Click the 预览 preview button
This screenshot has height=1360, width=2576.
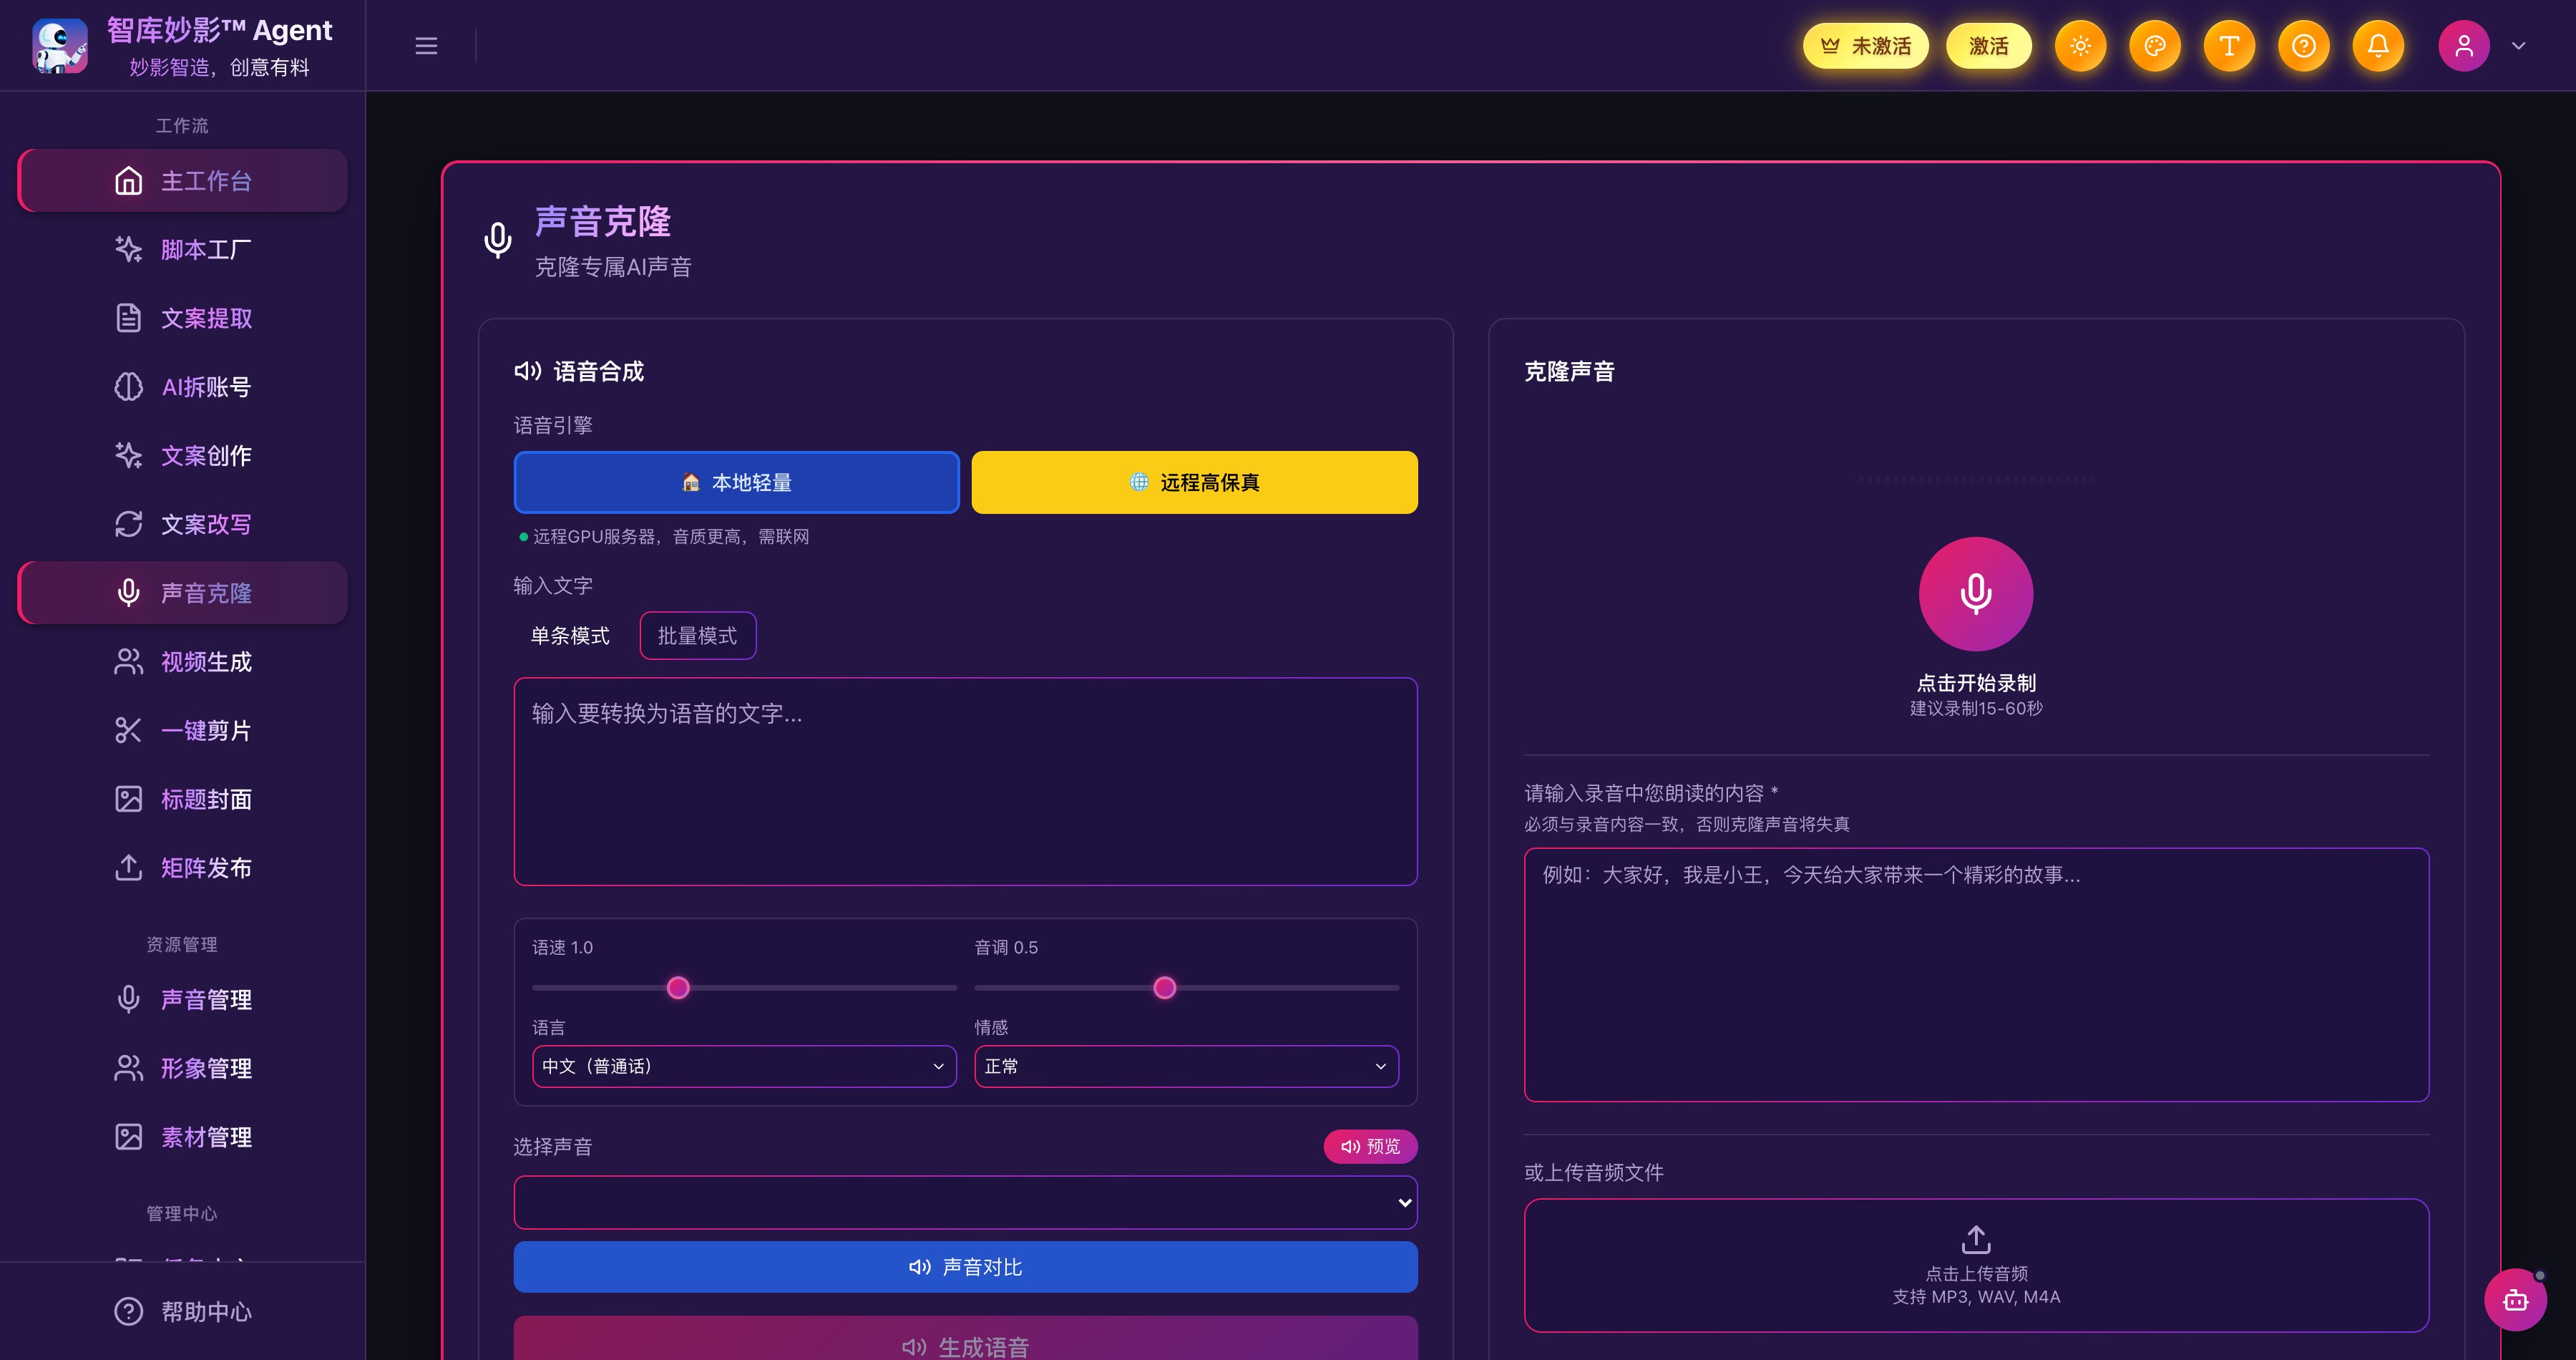[x=1370, y=1146]
